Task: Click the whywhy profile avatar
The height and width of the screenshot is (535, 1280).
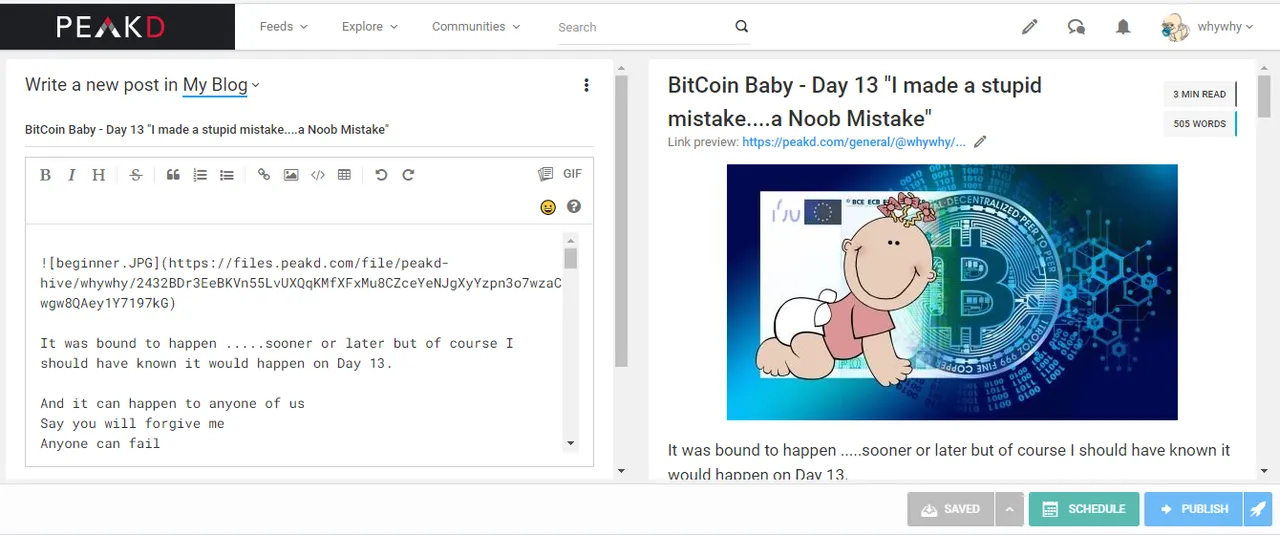Action: [x=1175, y=27]
